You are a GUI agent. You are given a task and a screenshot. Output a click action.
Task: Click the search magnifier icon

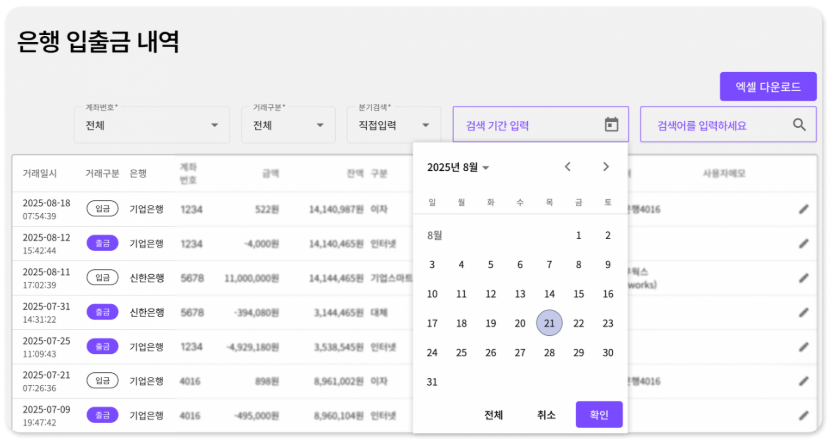pyautogui.click(x=799, y=125)
